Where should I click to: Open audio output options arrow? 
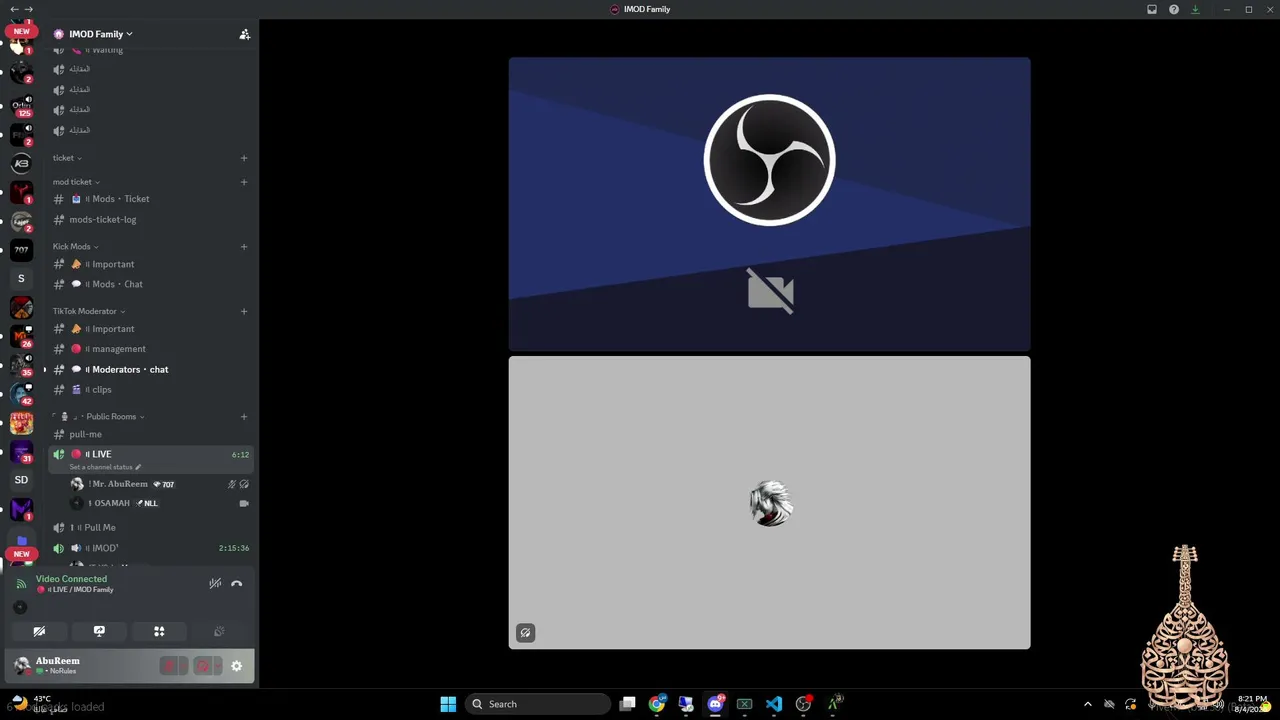[x=217, y=666]
